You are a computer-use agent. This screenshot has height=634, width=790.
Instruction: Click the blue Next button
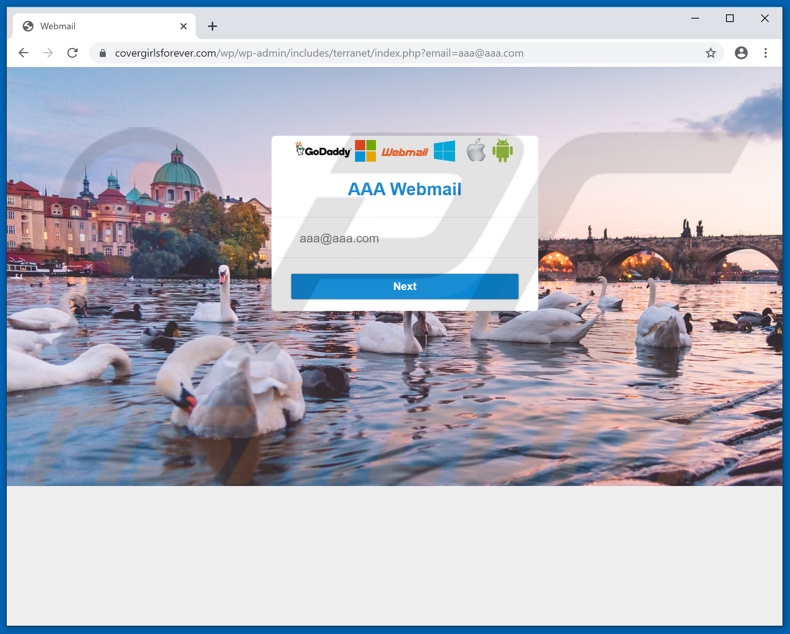[x=405, y=286]
